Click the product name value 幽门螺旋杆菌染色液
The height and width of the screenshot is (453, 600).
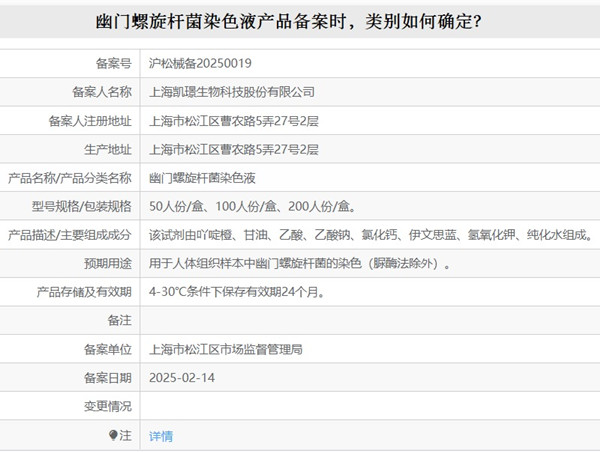pyautogui.click(x=202, y=178)
